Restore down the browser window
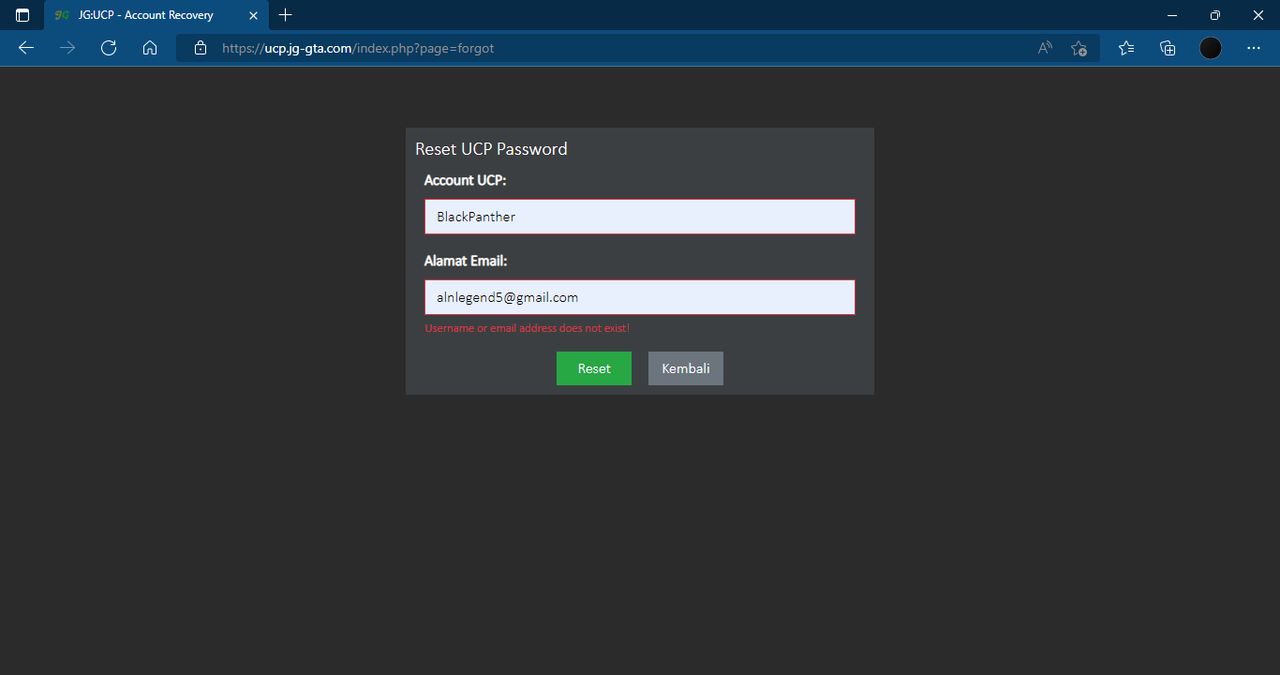The image size is (1280, 675). (x=1215, y=15)
